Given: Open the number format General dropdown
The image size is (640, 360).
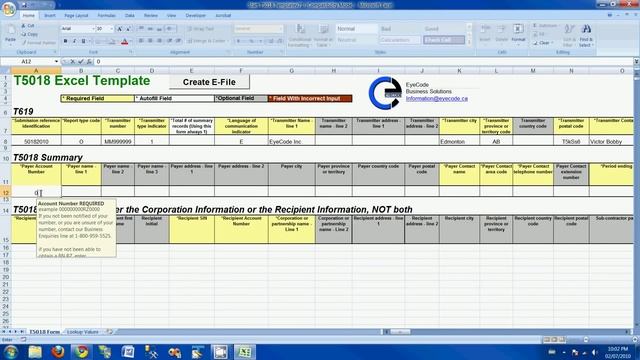Looking at the screenshot, I should [280, 29].
